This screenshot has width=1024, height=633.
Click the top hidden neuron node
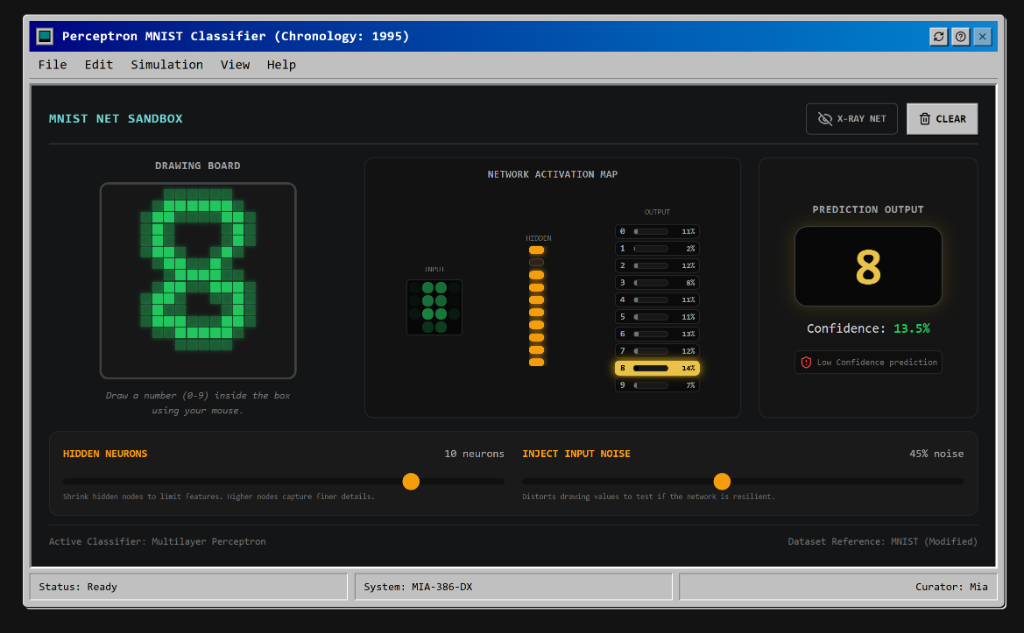pos(536,250)
